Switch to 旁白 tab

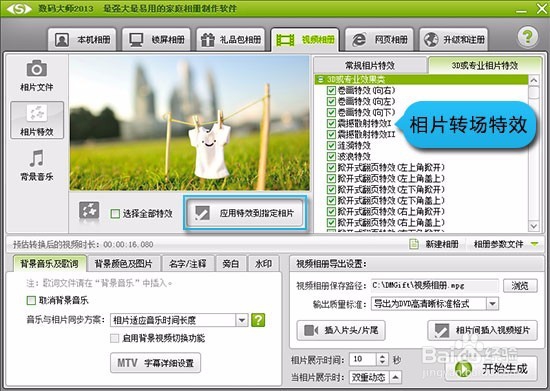[x=230, y=264]
